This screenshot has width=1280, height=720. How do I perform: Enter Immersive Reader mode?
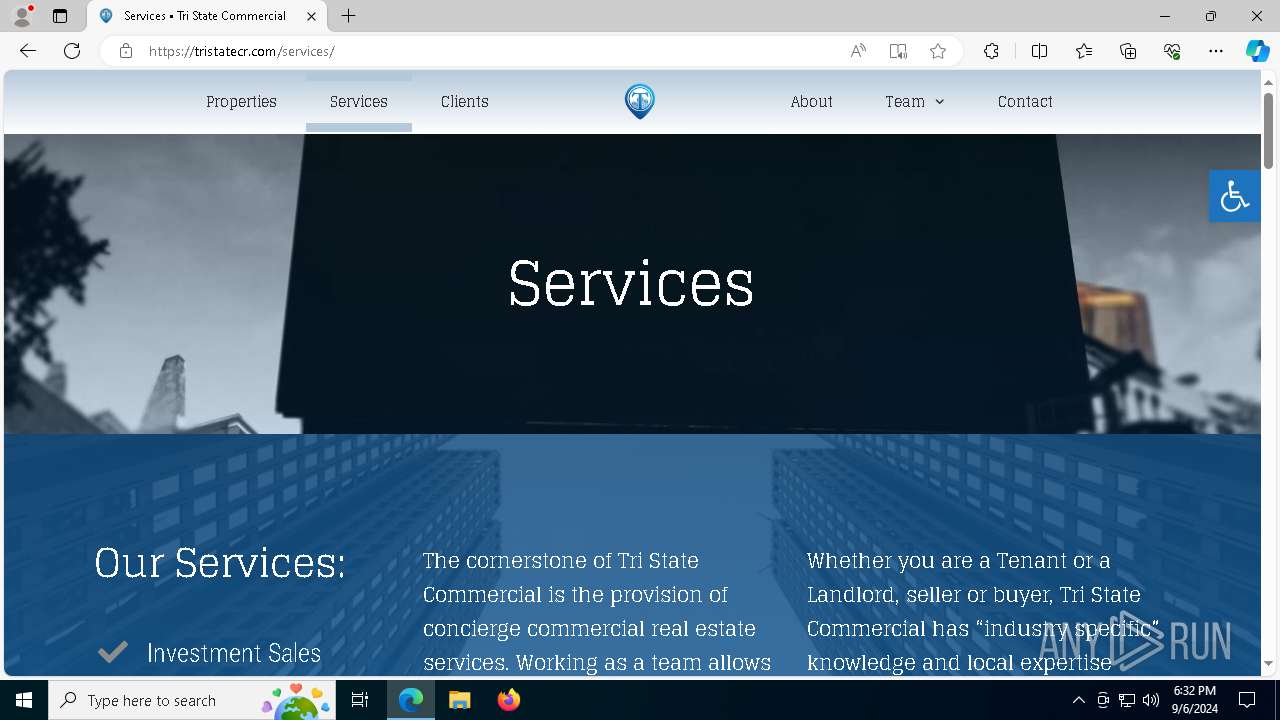point(898,51)
